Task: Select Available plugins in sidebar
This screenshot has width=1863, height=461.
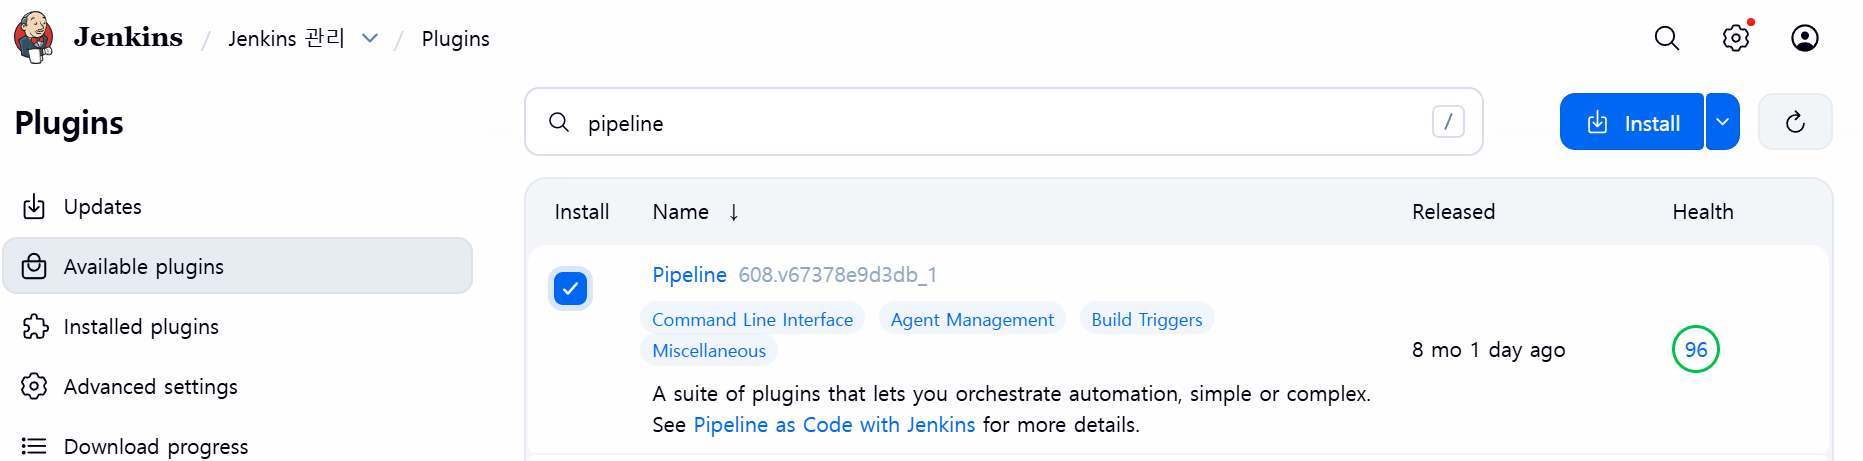Action: point(237,266)
